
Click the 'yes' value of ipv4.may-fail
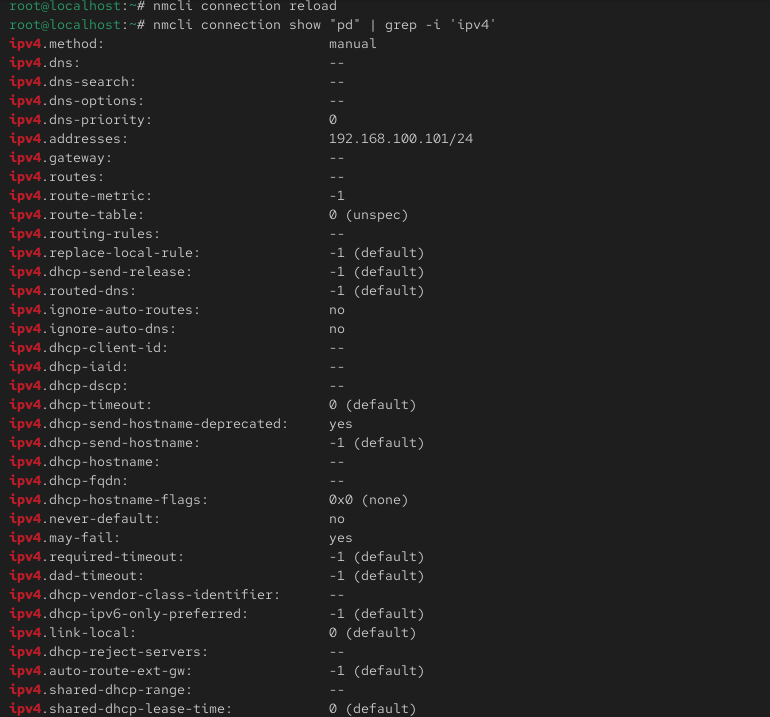point(341,538)
